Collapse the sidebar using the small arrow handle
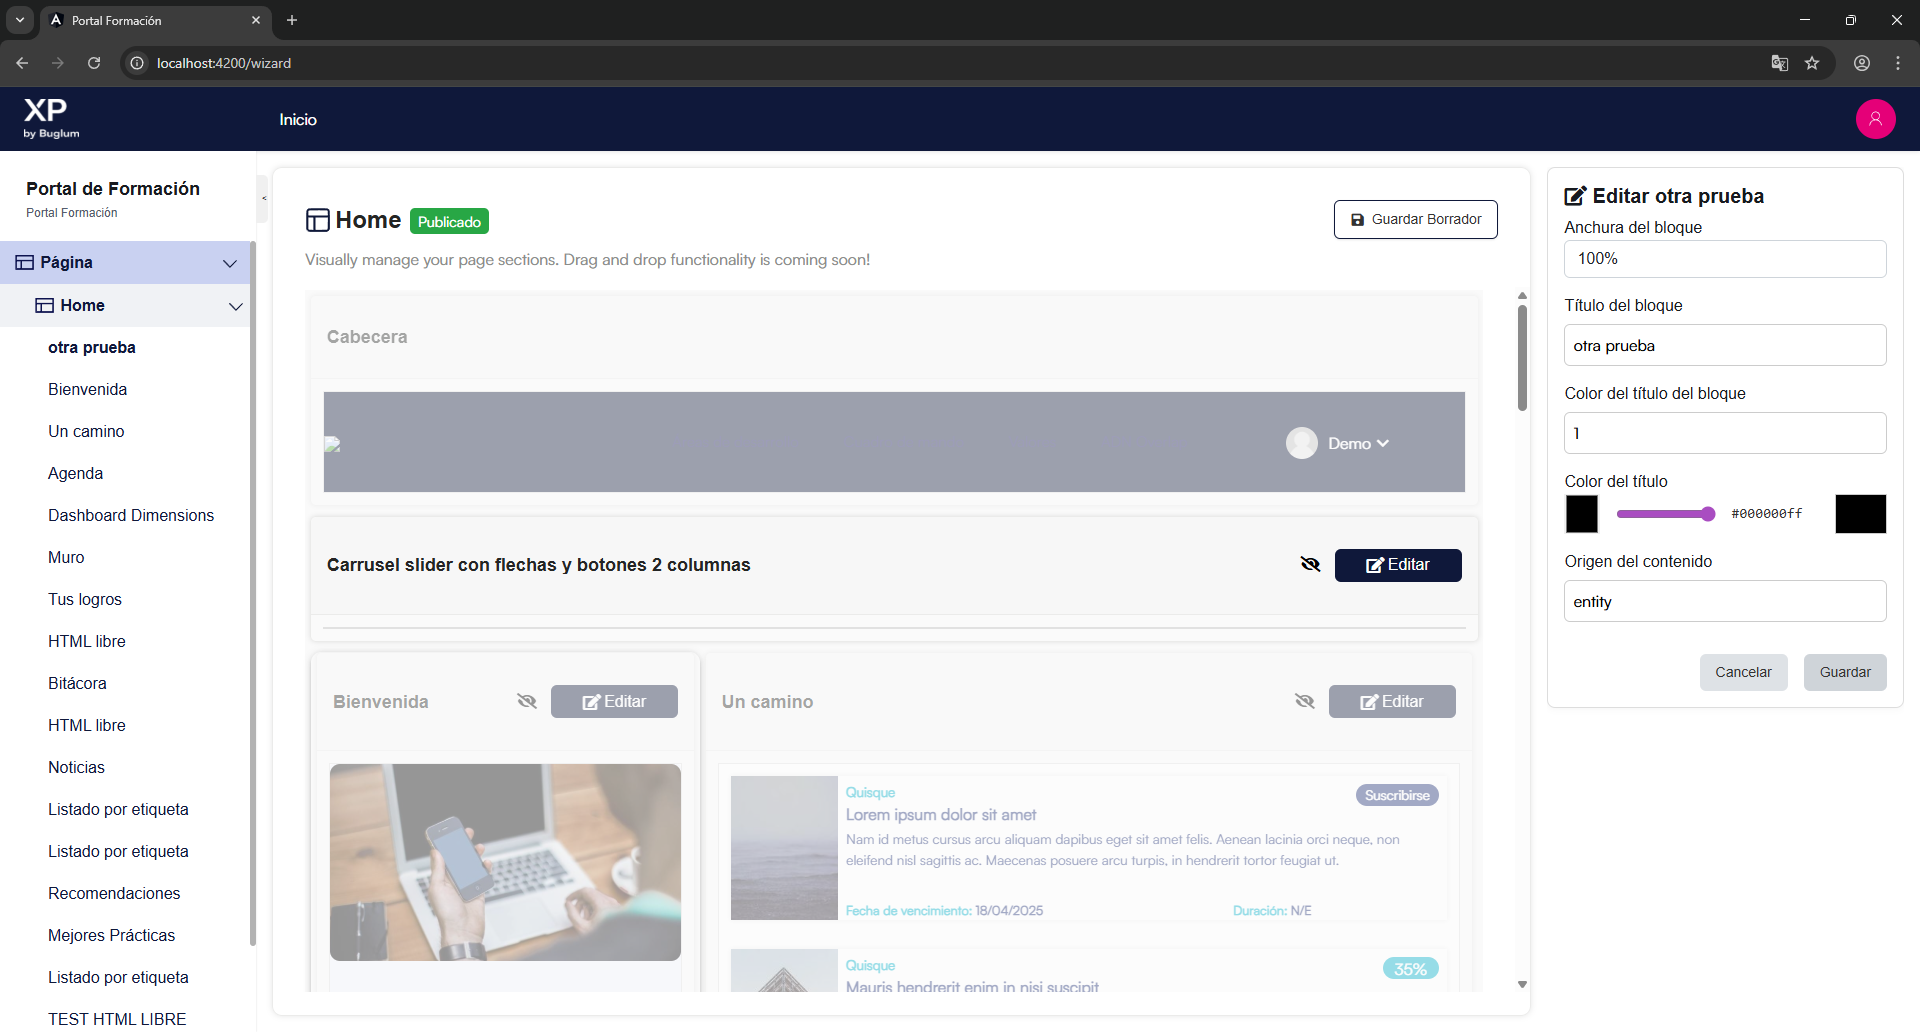 (263, 198)
